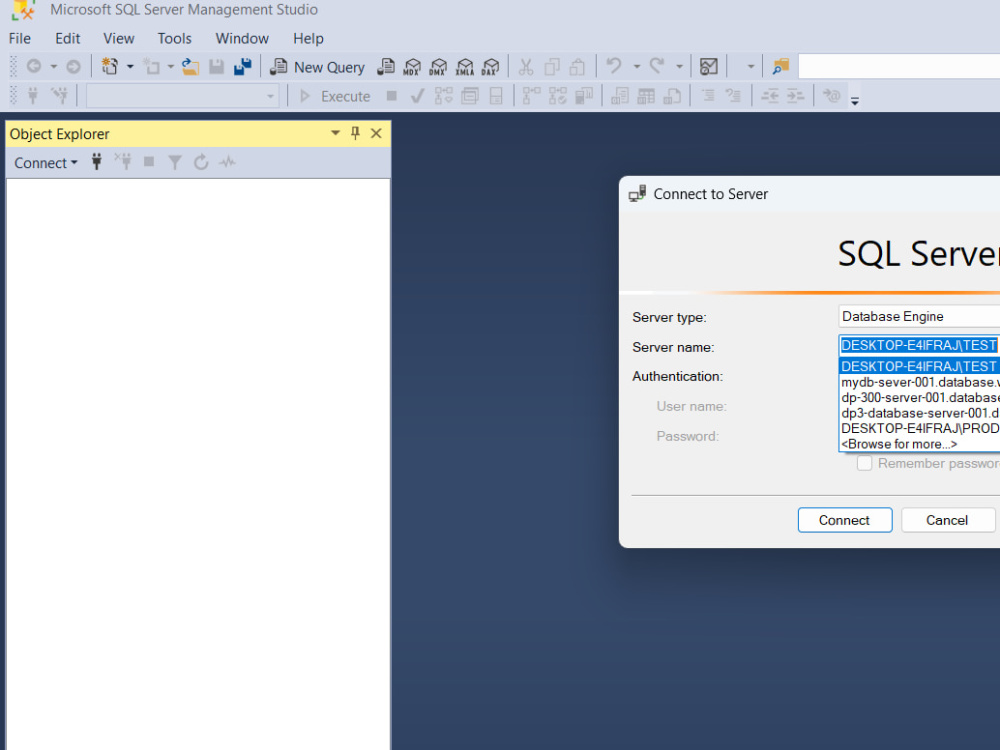Open the Window menu
The height and width of the screenshot is (750, 1000).
click(x=242, y=38)
